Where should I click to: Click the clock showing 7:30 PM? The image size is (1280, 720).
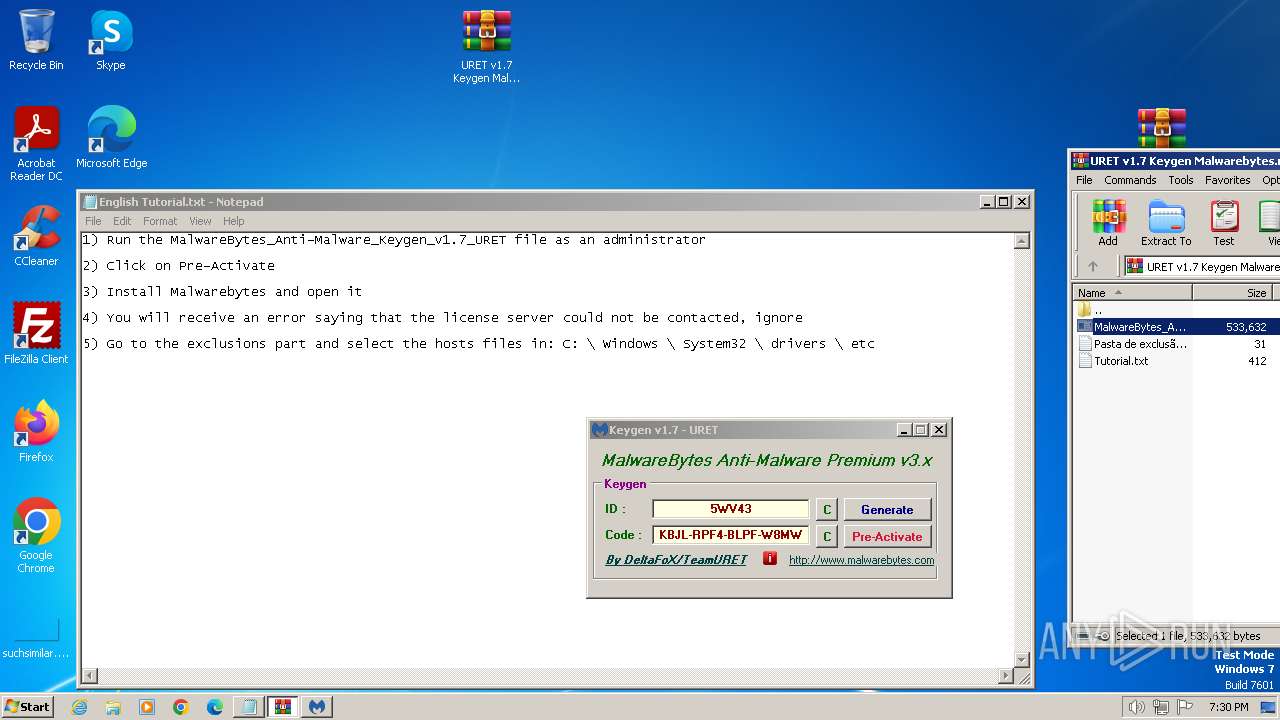pyautogui.click(x=1228, y=707)
